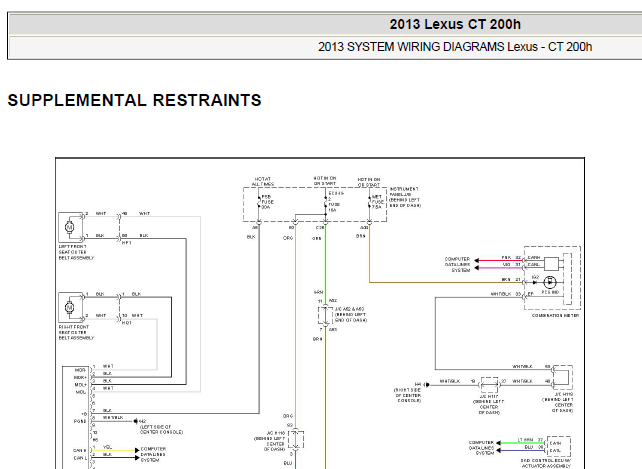This screenshot has width=642, height=469.
Task: Click the 'J/C H117' behind left center dash label
Action: 489,404
